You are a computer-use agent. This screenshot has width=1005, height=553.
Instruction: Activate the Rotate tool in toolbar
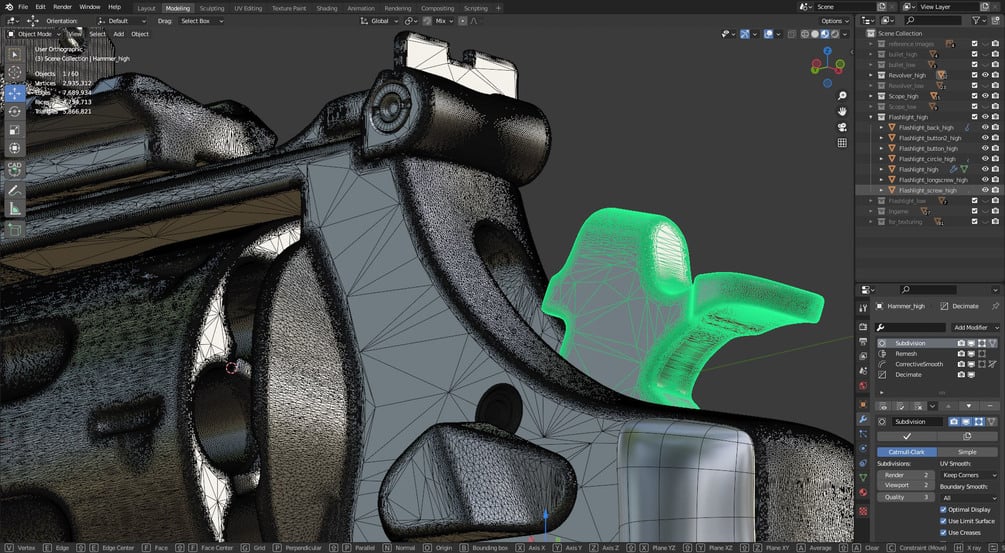pos(14,111)
